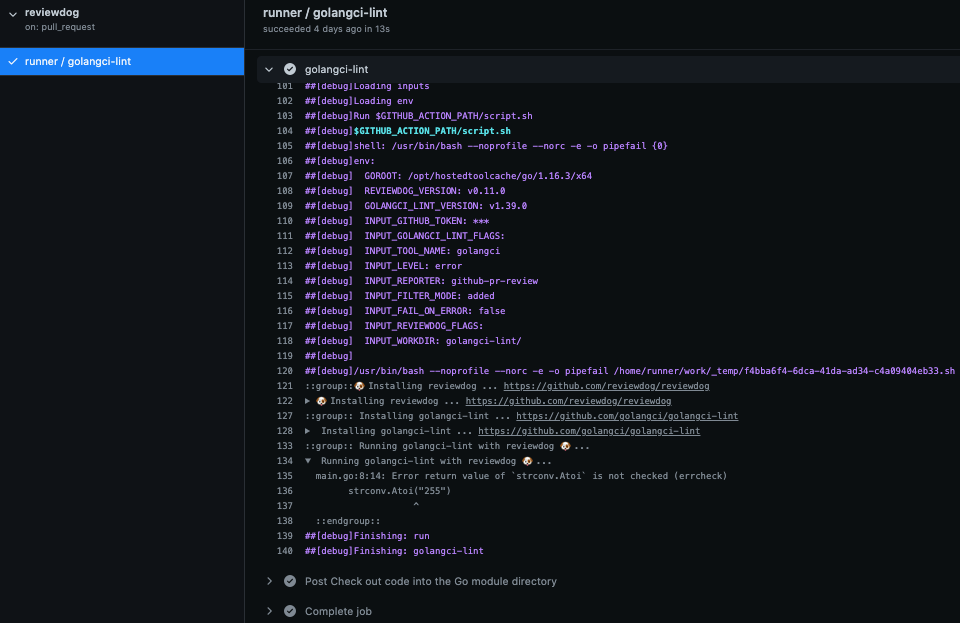The height and width of the screenshot is (623, 960).
Task: Click the "Finishing: golangci-lint" log line
Action: tap(394, 551)
